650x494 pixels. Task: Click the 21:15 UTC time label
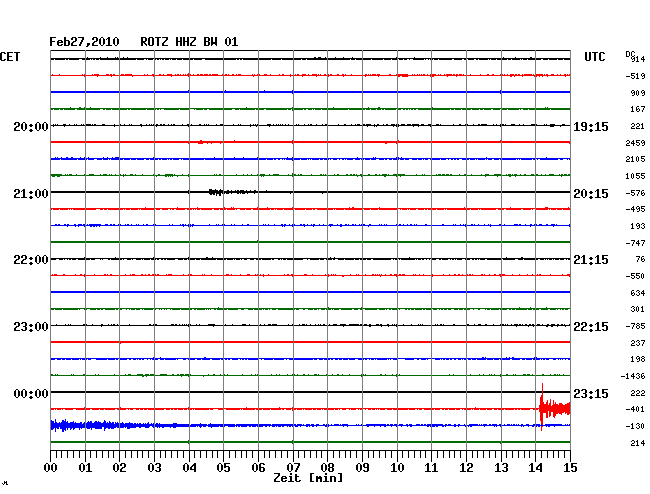[591, 260]
